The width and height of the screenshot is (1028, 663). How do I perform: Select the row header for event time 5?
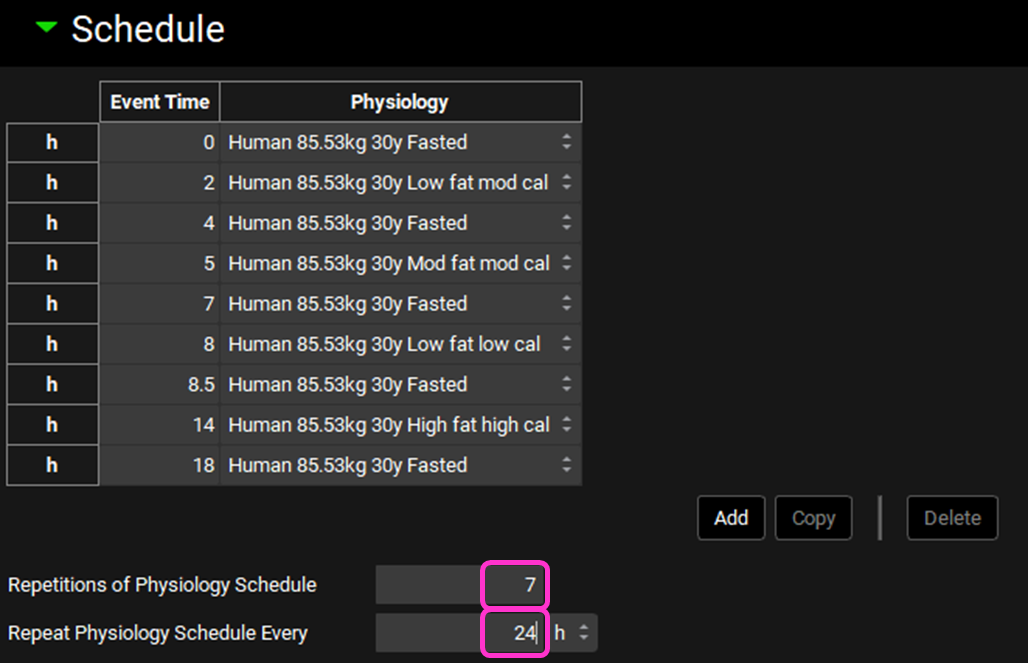click(x=52, y=264)
